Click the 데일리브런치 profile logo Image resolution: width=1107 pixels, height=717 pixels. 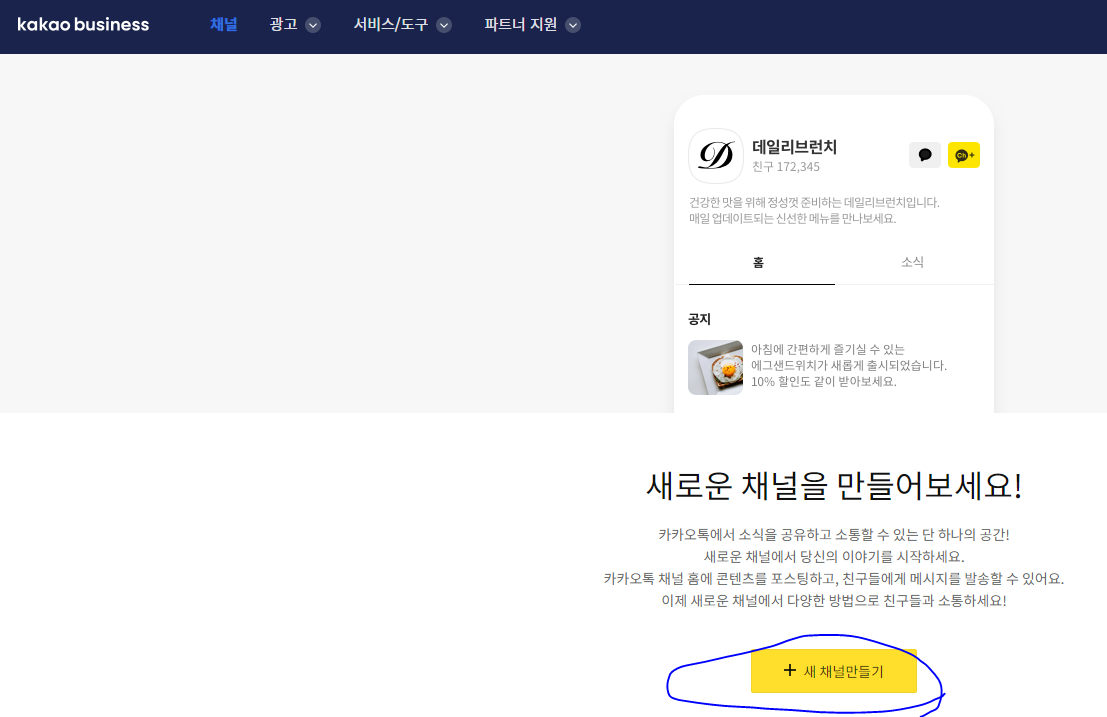(716, 155)
